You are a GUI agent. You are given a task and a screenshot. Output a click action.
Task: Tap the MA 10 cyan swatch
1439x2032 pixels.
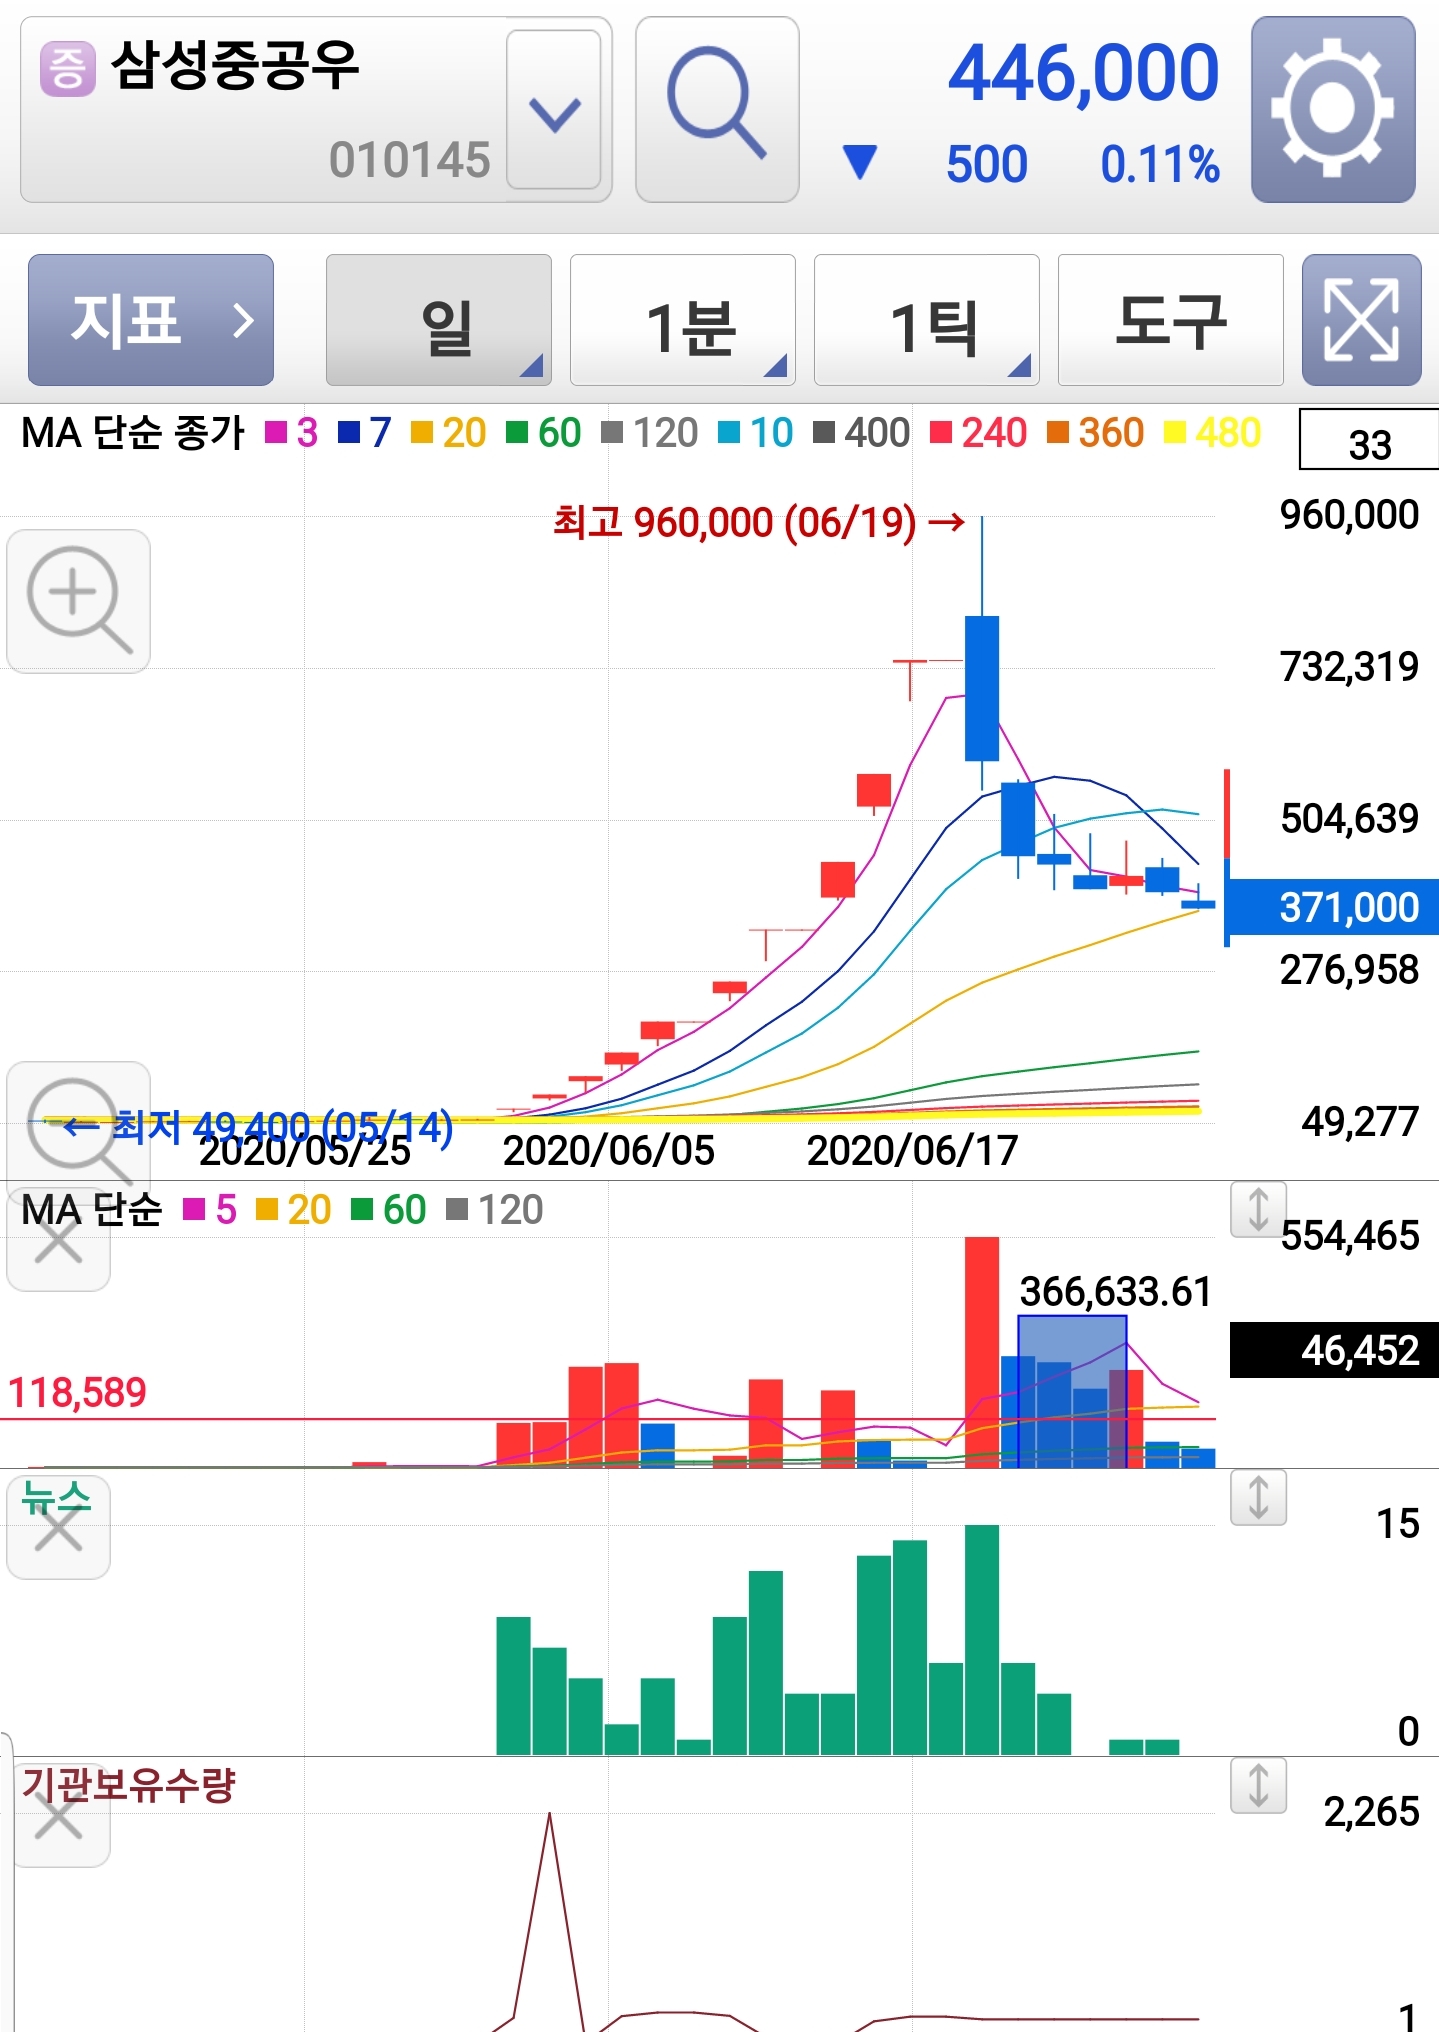tap(728, 433)
